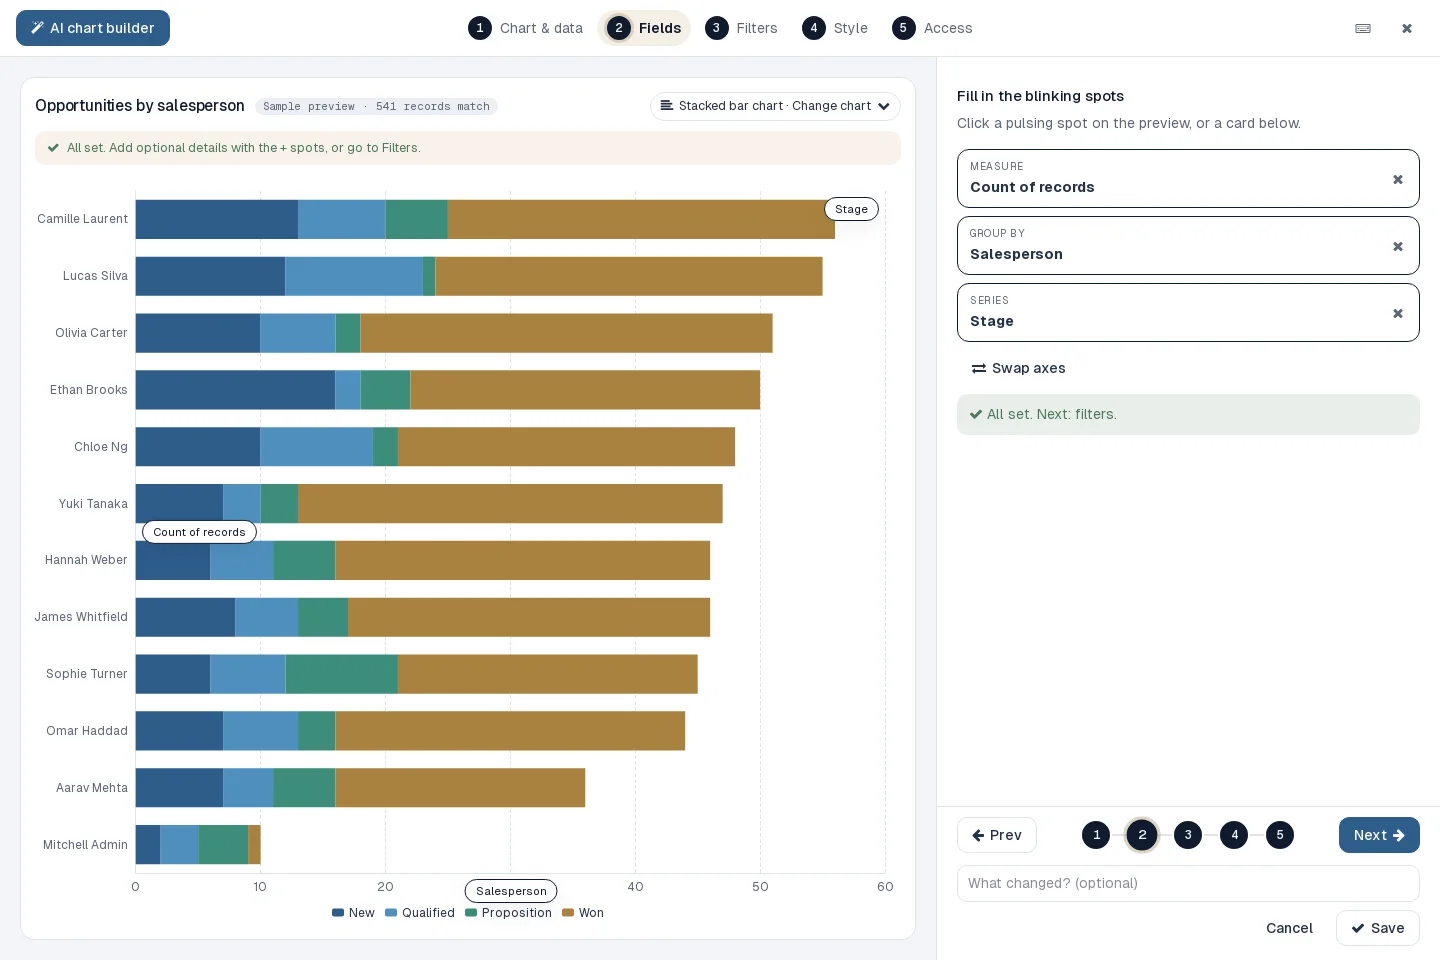Remove the Salesperson group-by field
Viewport: 1440px width, 960px height.
[1398, 246]
